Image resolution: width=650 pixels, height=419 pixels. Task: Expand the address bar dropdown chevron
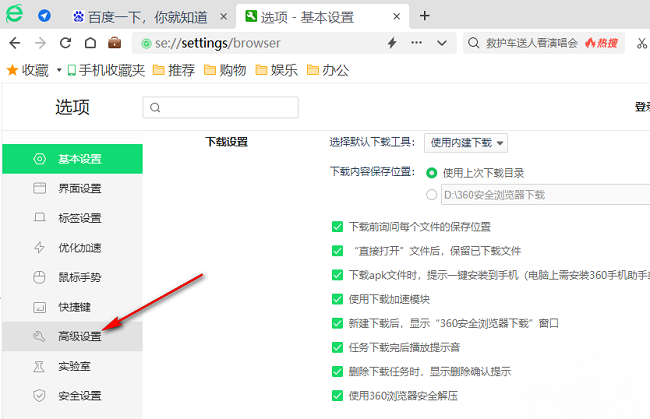point(442,43)
